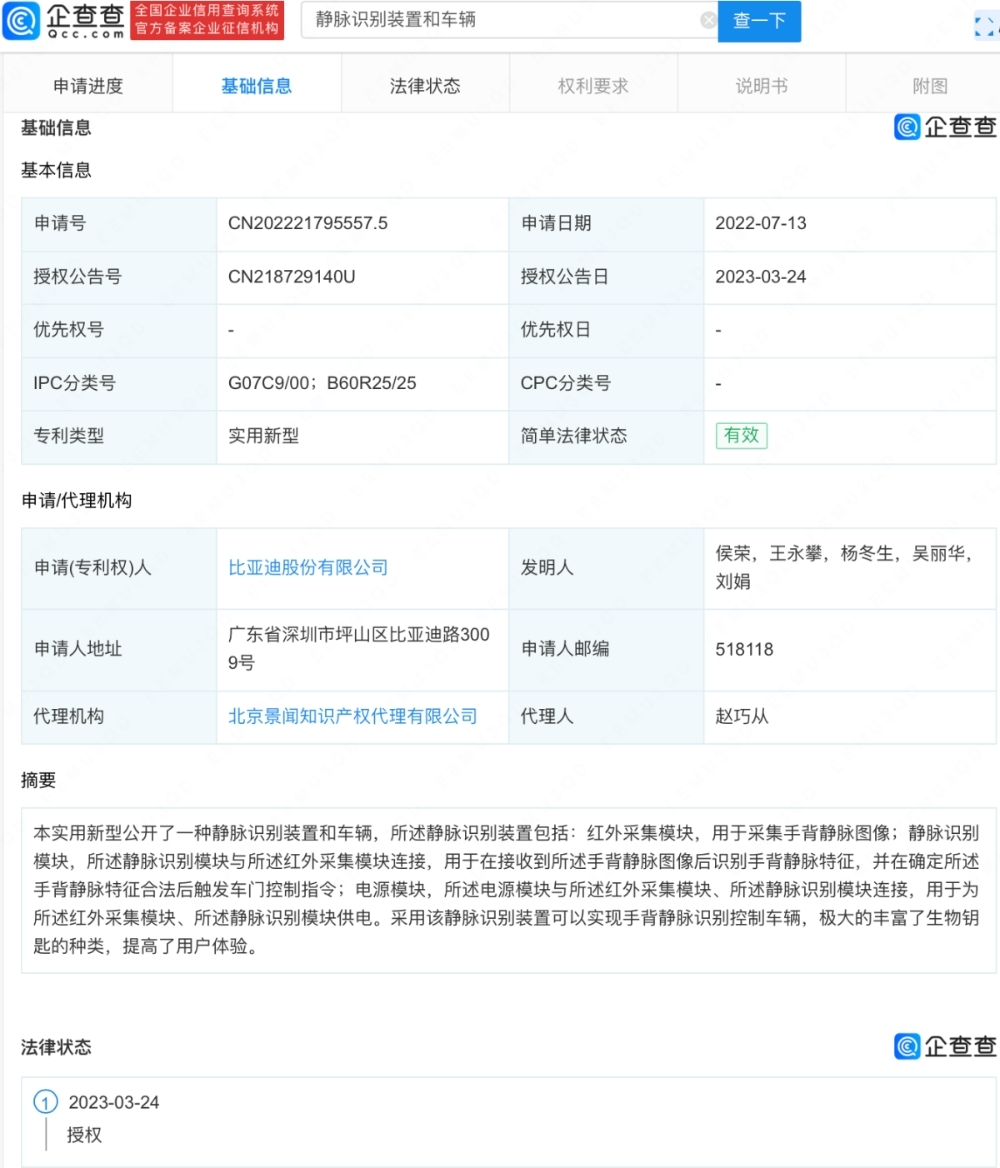Open the 法律状态 tab

[425, 86]
